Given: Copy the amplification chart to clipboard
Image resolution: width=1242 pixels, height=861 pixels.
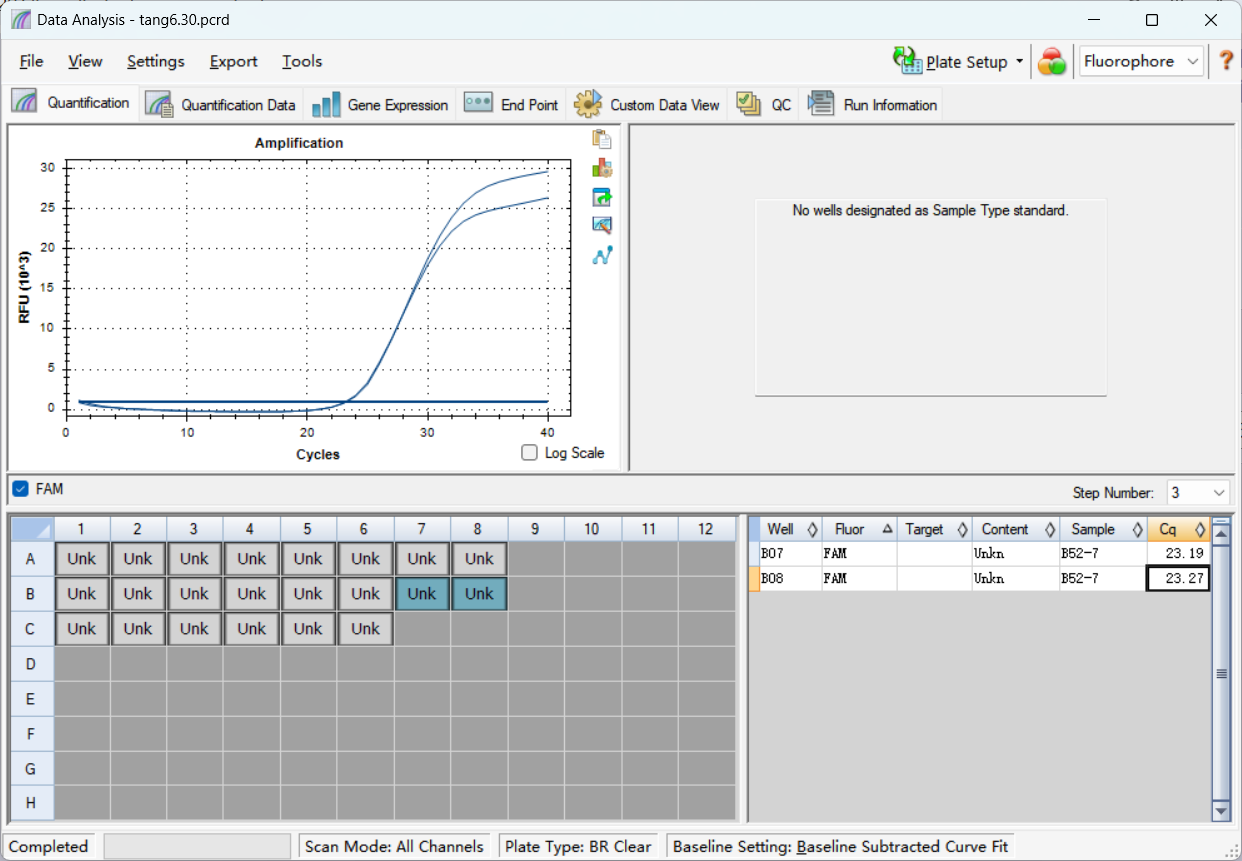Looking at the screenshot, I should [602, 139].
